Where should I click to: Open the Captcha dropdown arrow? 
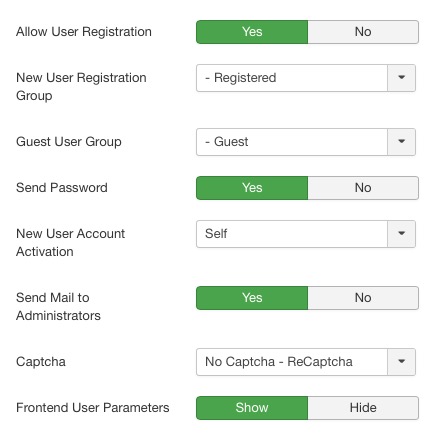[401, 362]
